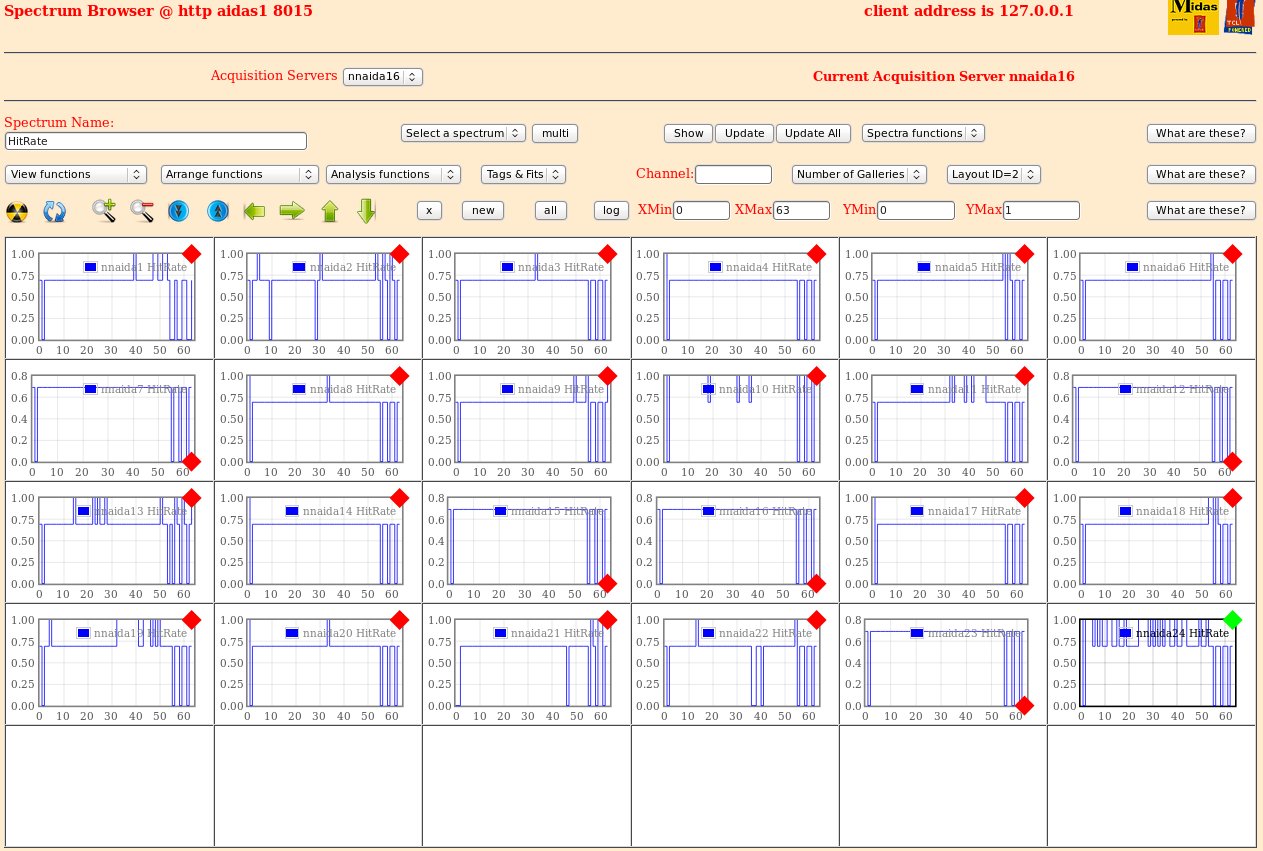
Task: Zoom in with the green-plus magnifier
Action: (104, 211)
